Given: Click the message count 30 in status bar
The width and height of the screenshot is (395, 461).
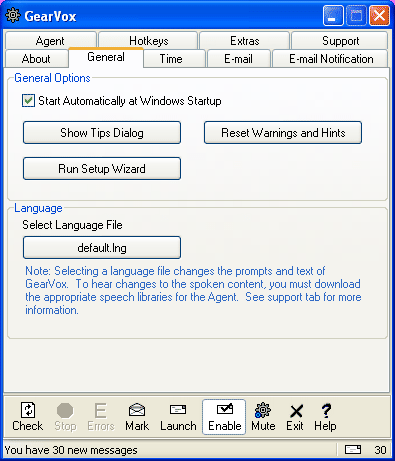Looking at the screenshot, I should [x=380, y=450].
